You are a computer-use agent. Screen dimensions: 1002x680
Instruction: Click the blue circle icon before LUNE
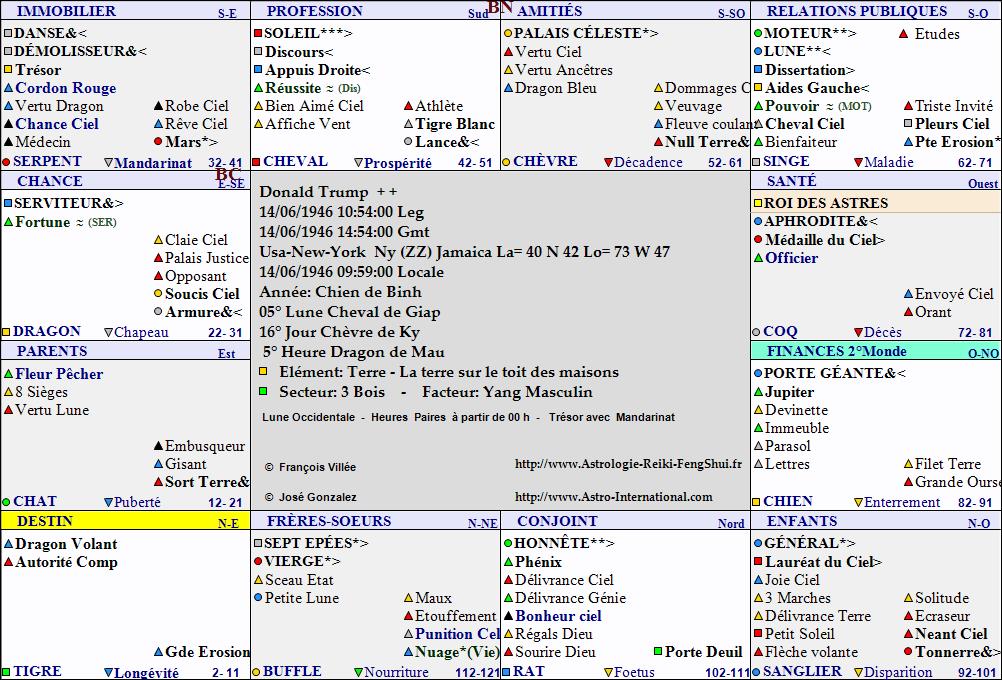[x=758, y=51]
